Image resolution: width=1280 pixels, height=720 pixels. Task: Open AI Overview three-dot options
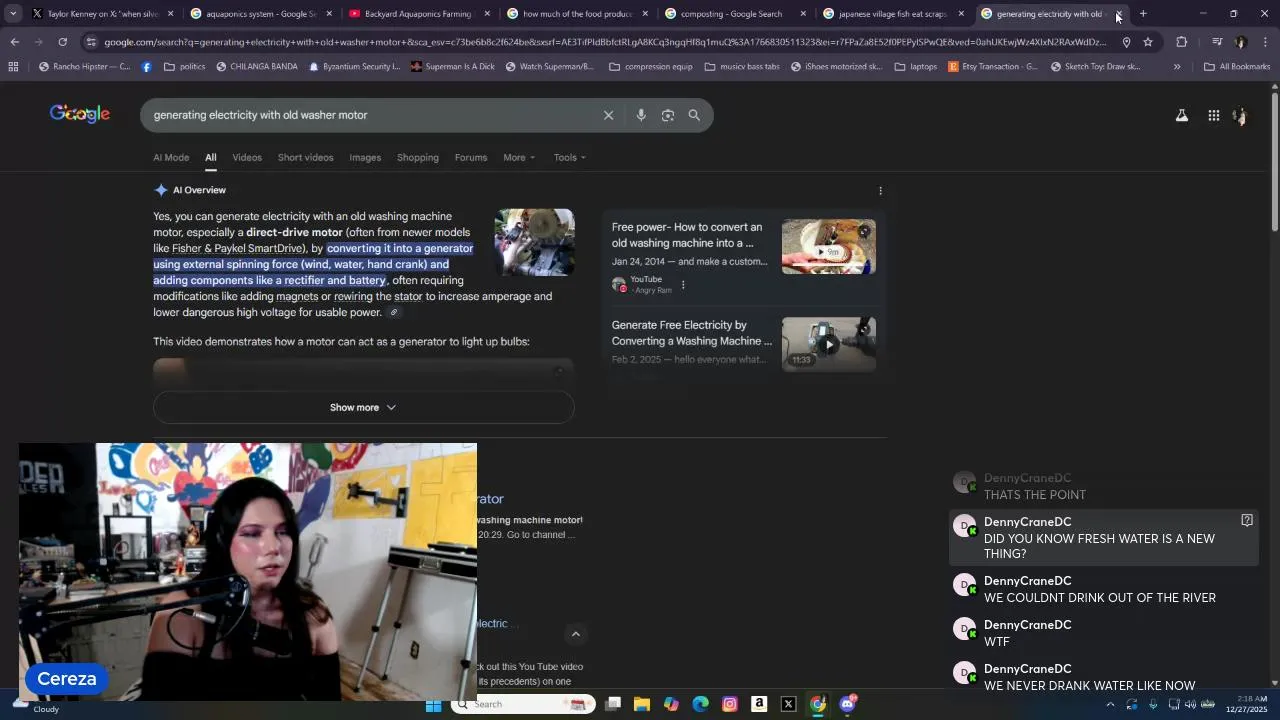[x=880, y=190]
